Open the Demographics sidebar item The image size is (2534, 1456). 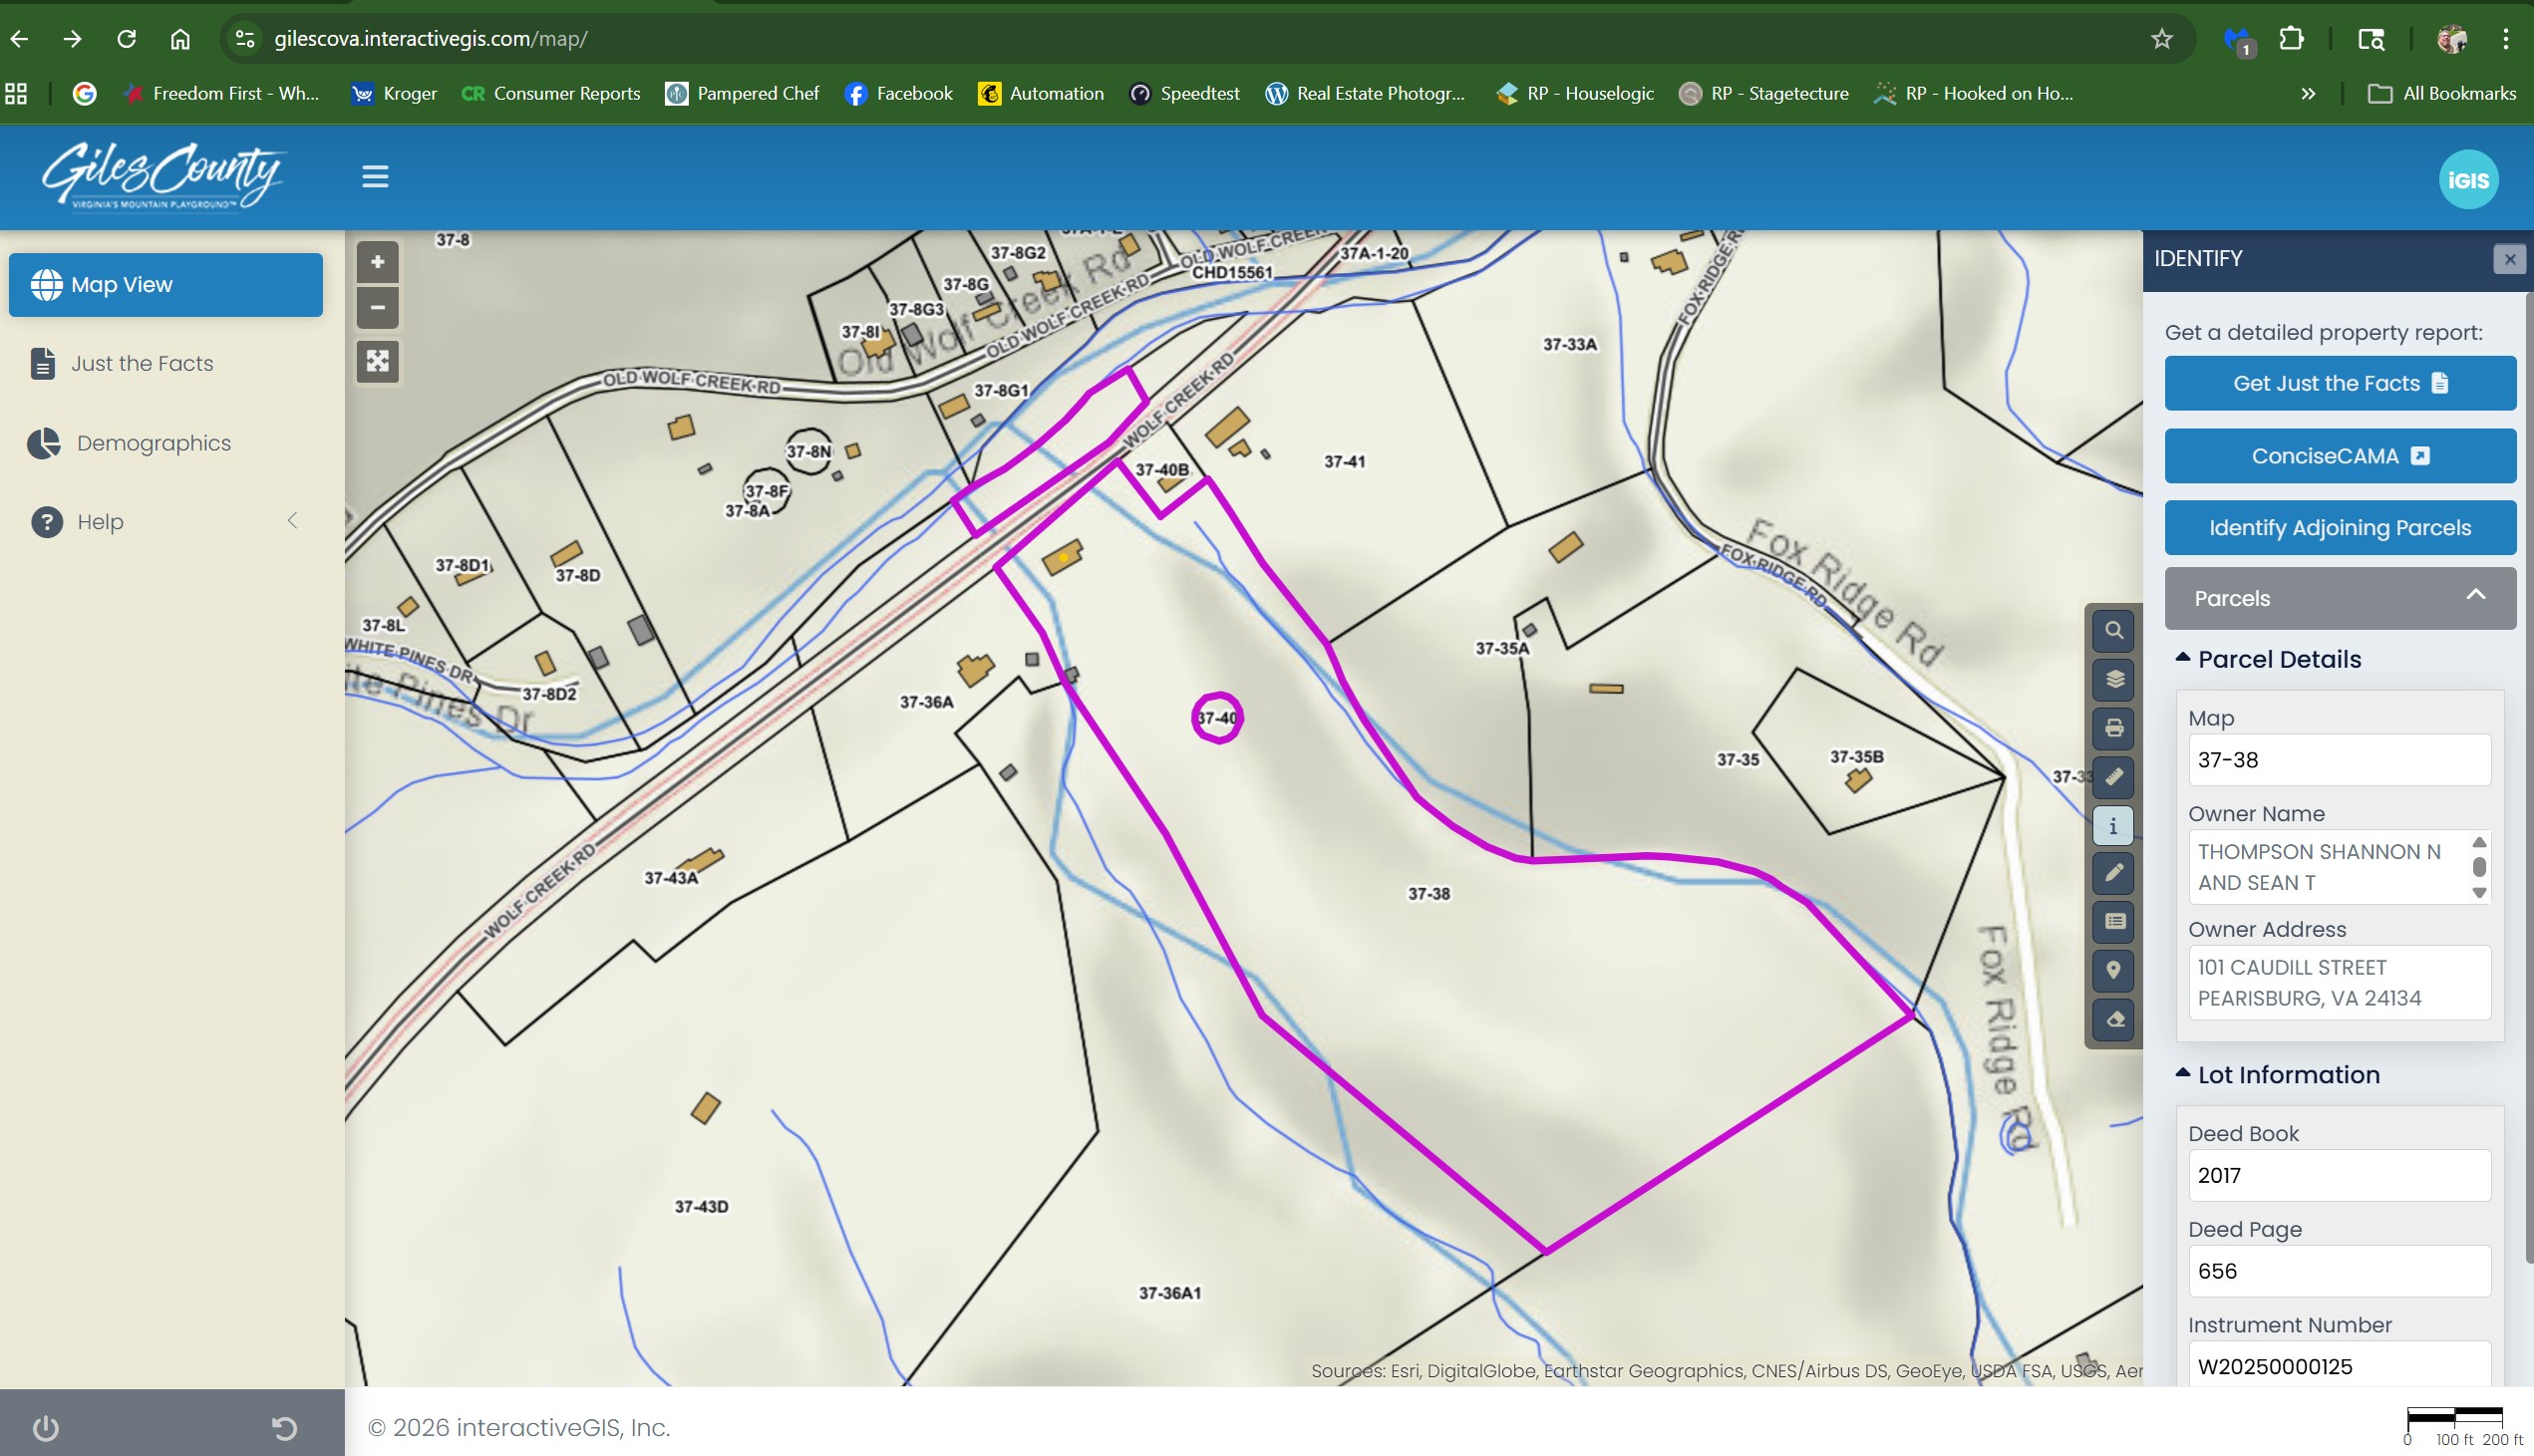coord(153,443)
